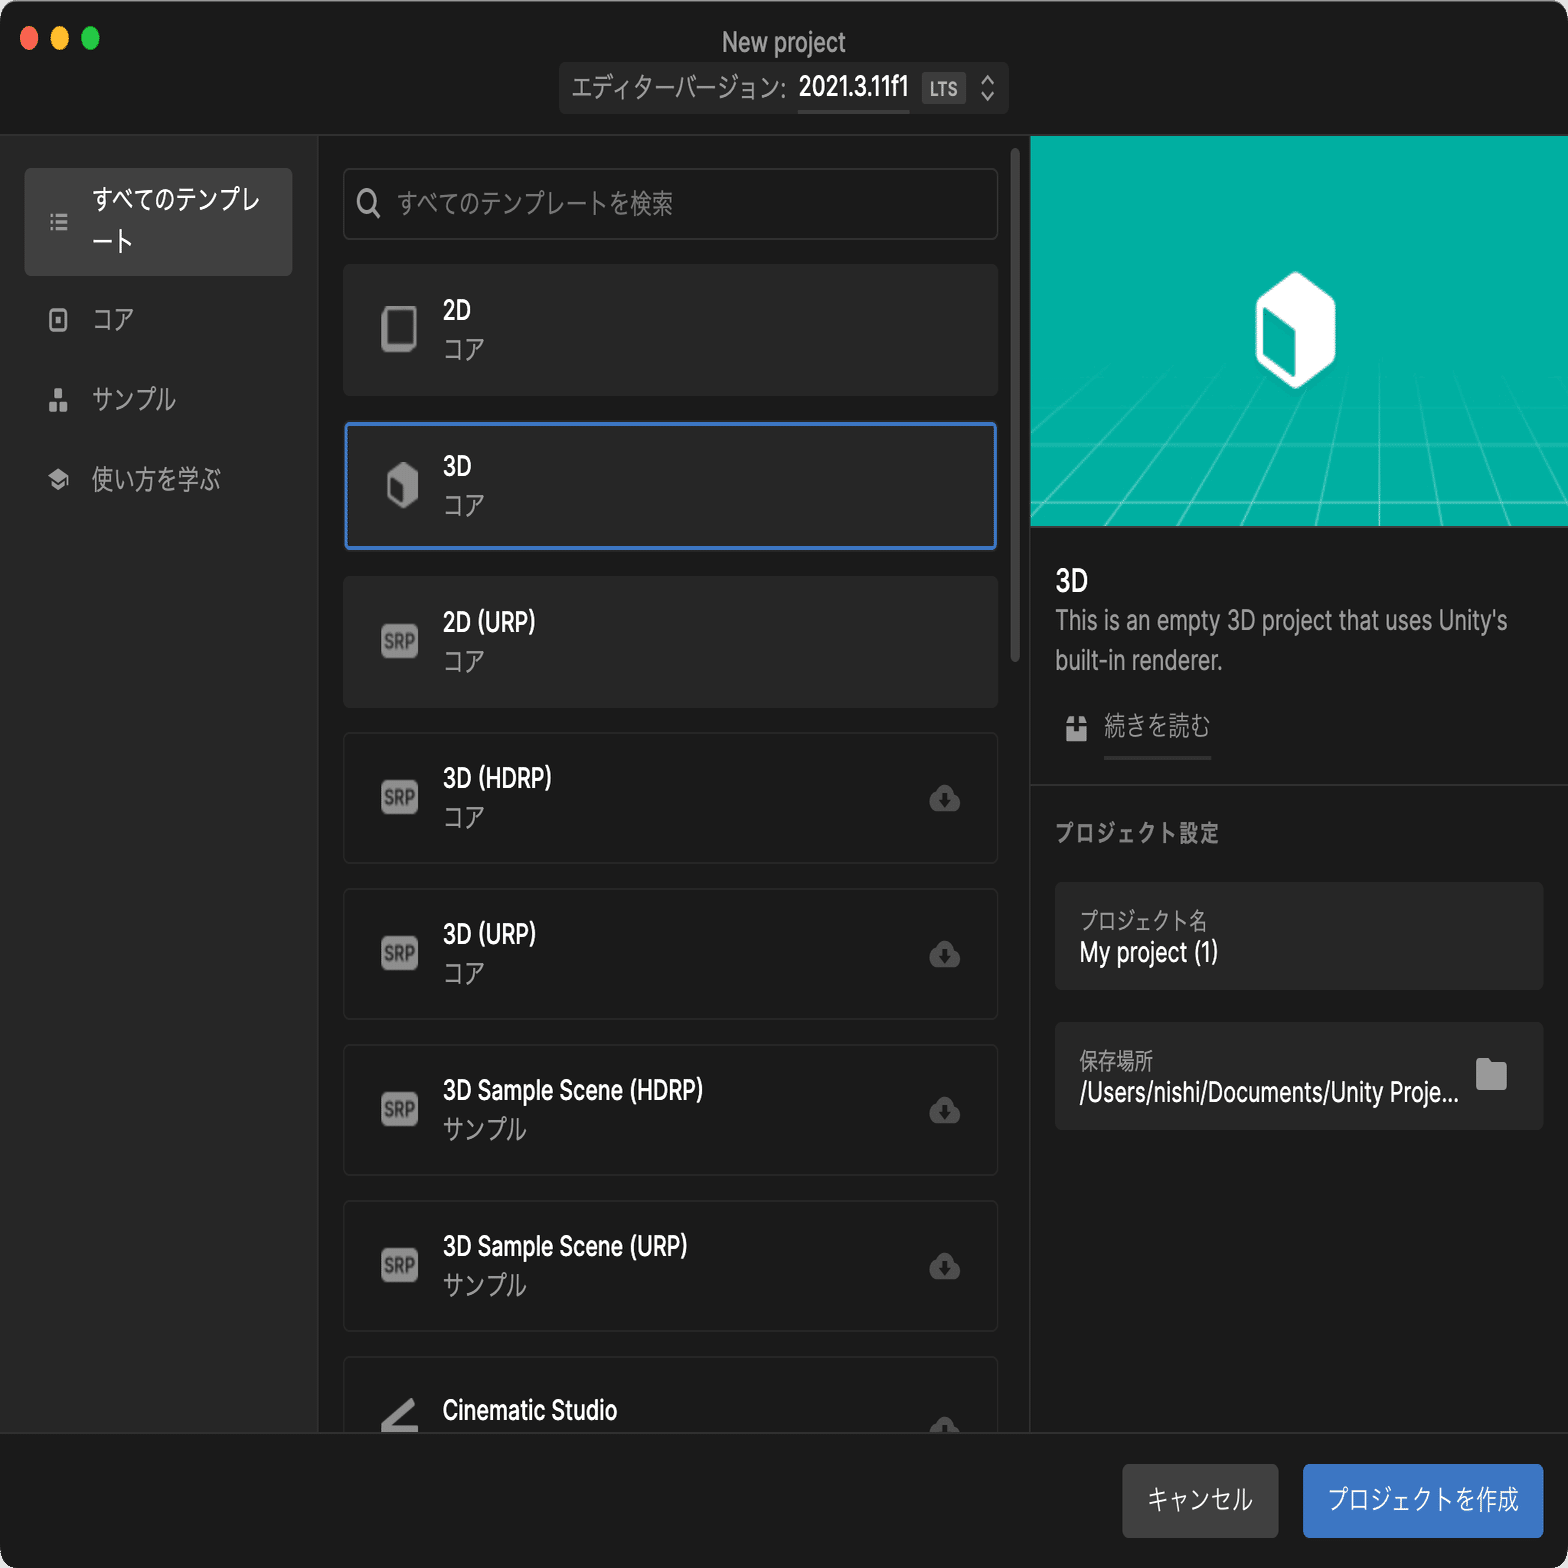The image size is (1568, 1568).
Task: Choose the 3D (HDRP) template
Action: tap(670, 798)
